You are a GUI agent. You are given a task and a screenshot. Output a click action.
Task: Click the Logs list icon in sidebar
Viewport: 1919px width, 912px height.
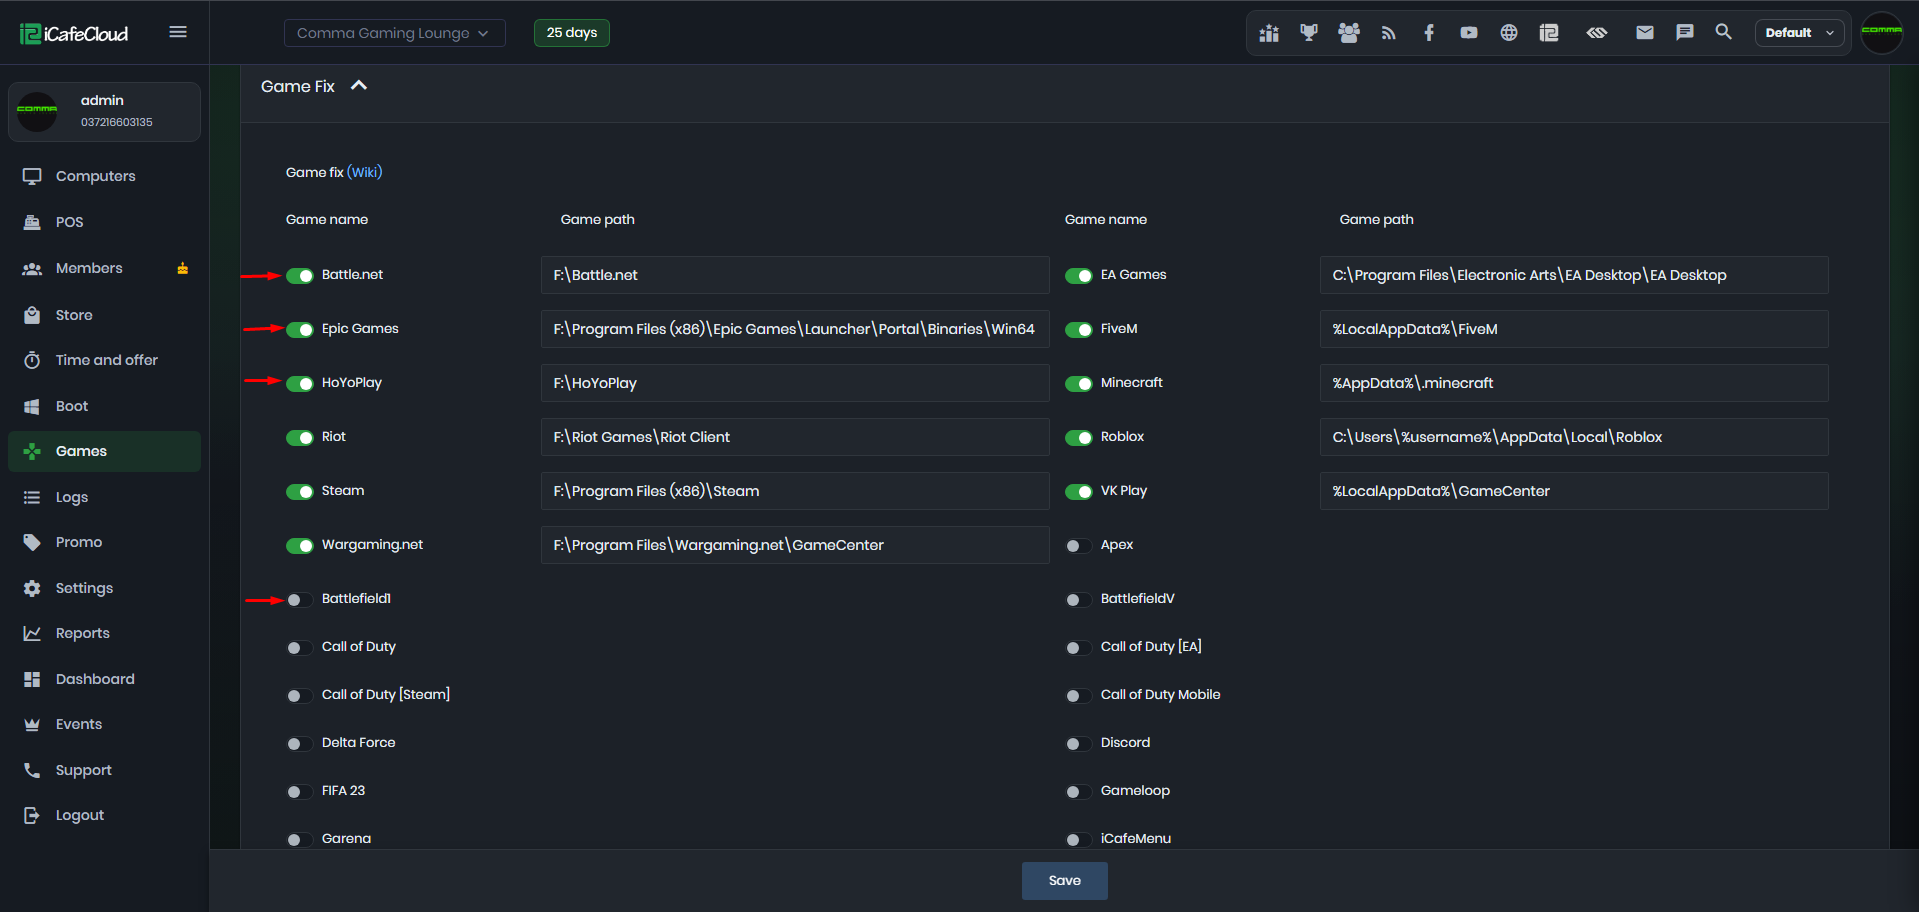click(32, 497)
